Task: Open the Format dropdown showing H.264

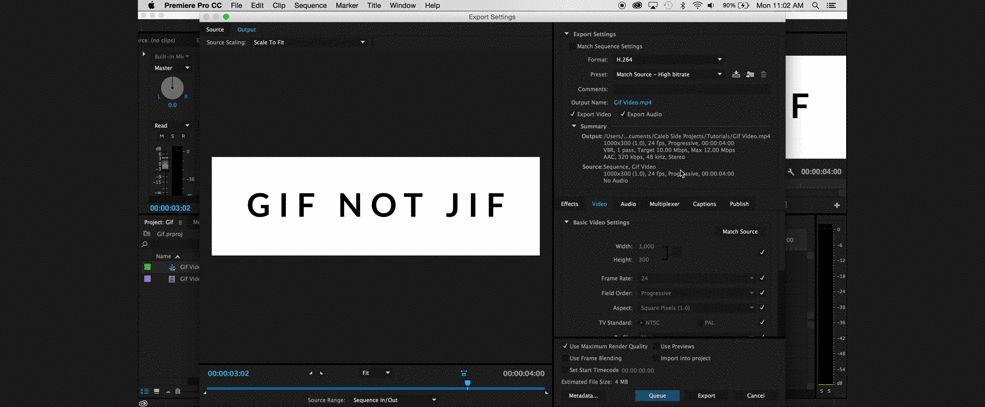Action: tap(669, 60)
